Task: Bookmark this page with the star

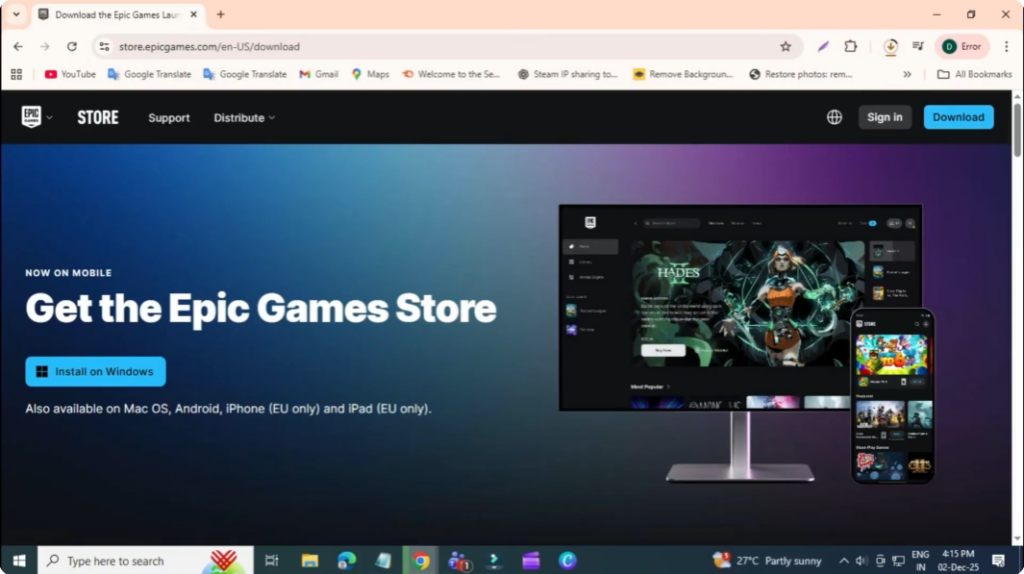Action: click(x=785, y=46)
